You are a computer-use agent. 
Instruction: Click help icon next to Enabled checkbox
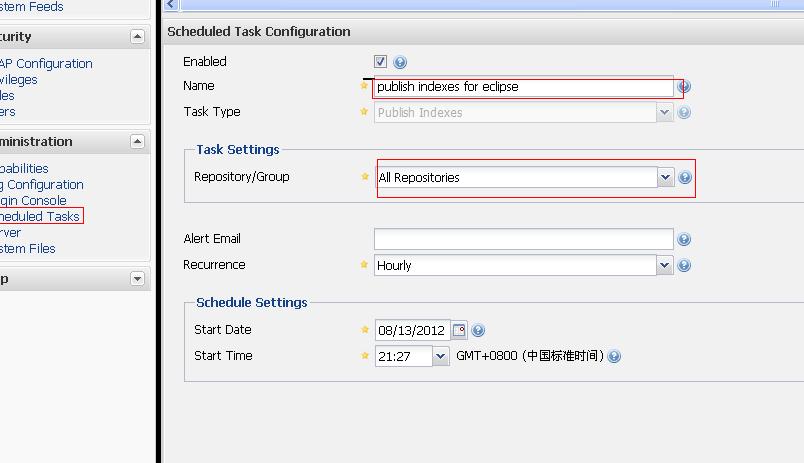point(400,62)
